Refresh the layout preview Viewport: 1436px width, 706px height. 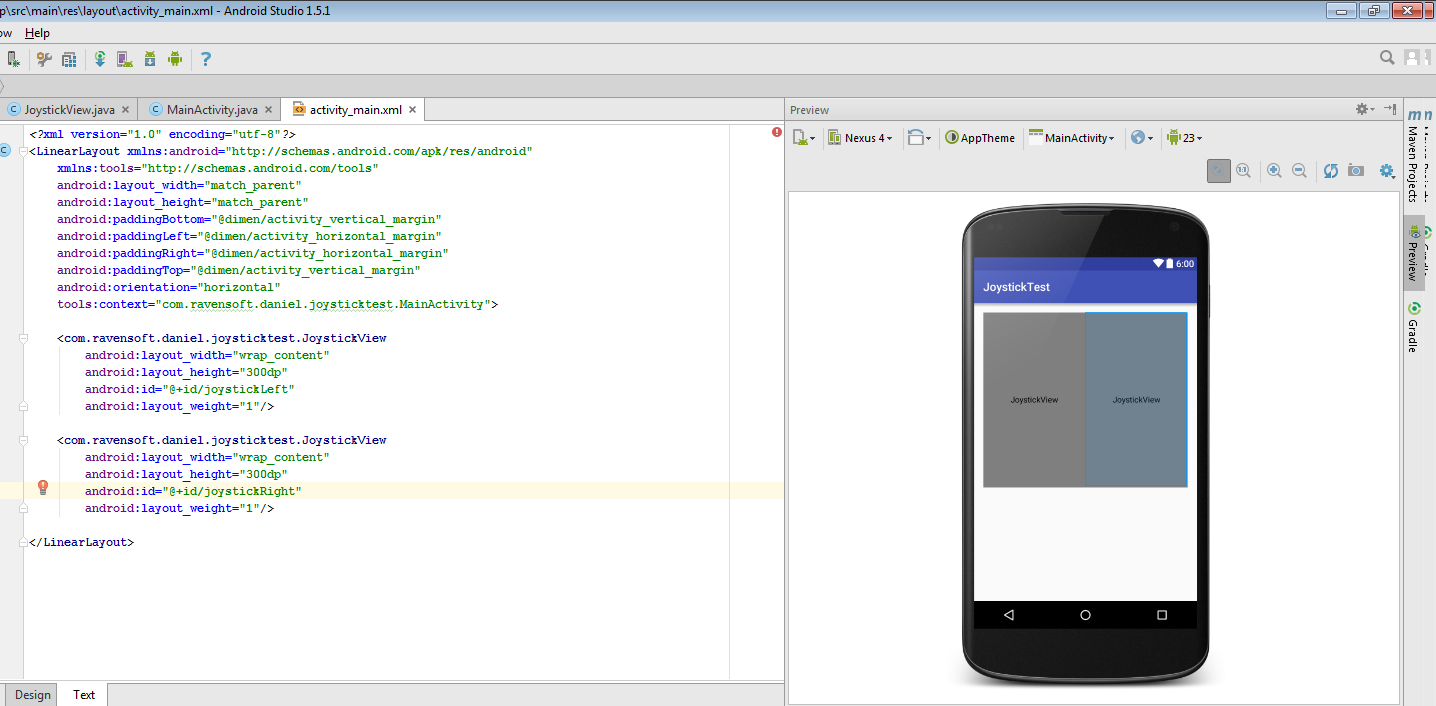[1330, 171]
